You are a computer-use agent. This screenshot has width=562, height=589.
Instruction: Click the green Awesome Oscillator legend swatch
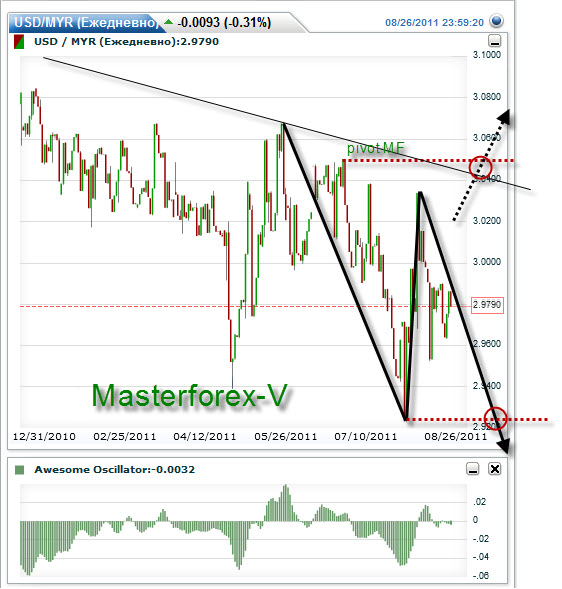click(x=19, y=470)
